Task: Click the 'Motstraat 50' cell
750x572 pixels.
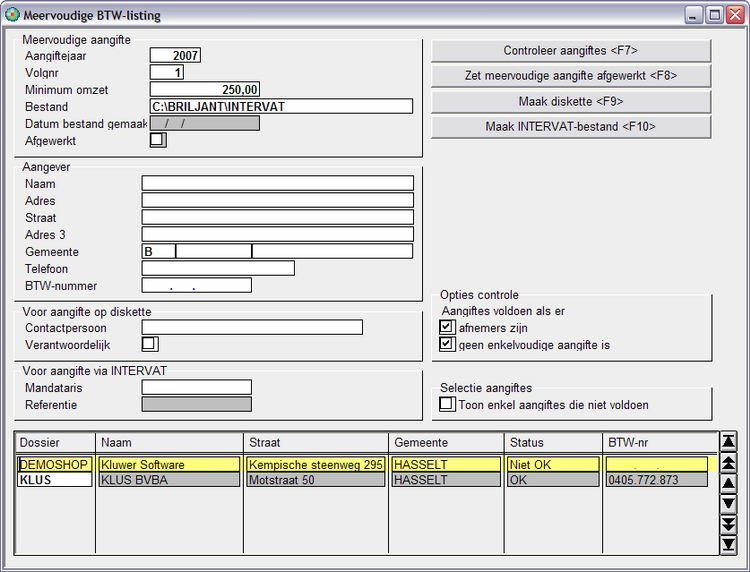Action: click(x=316, y=480)
